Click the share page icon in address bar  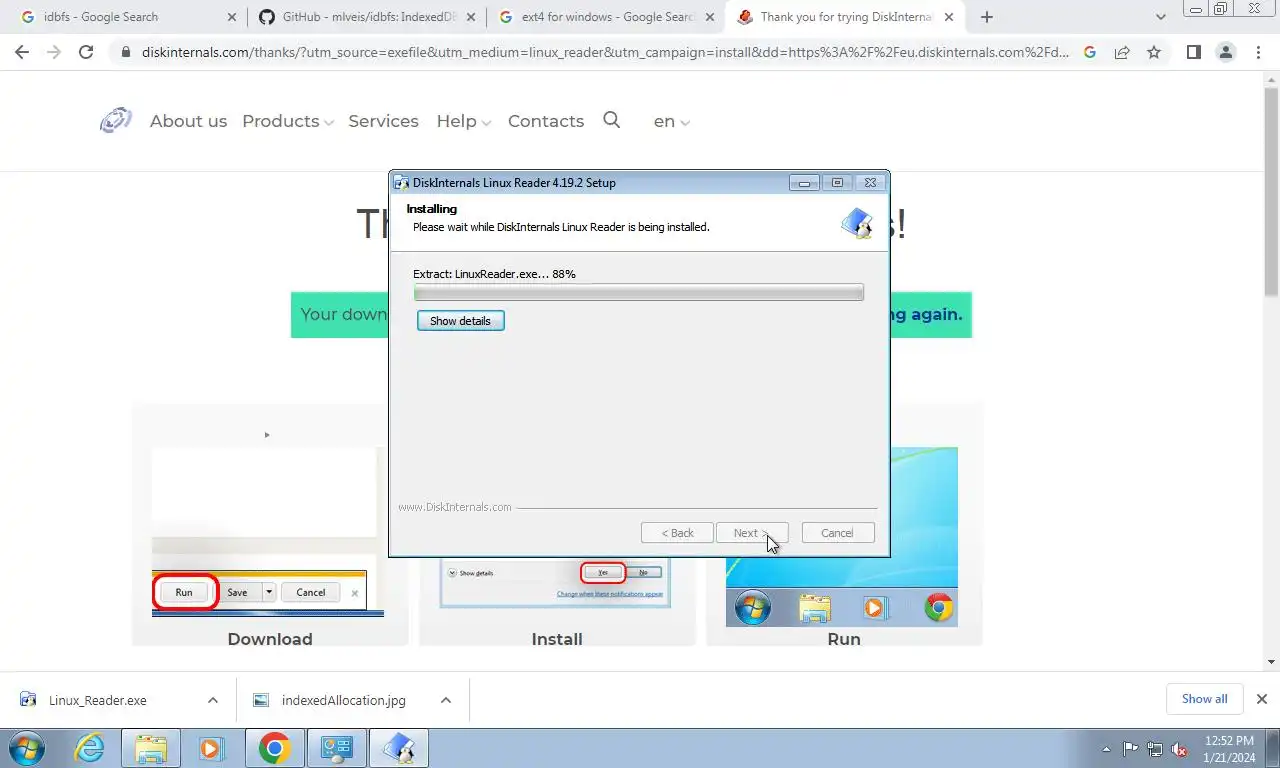pos(1122,52)
